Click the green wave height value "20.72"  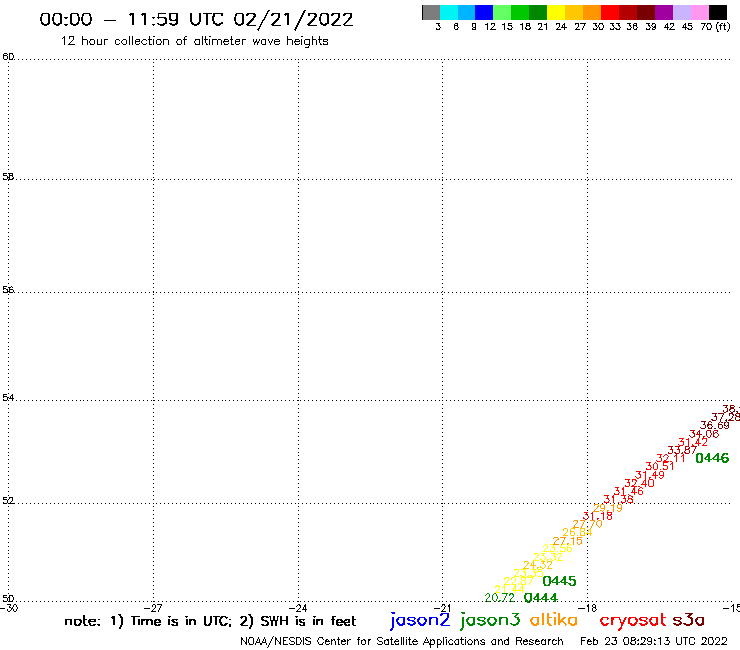pos(500,598)
